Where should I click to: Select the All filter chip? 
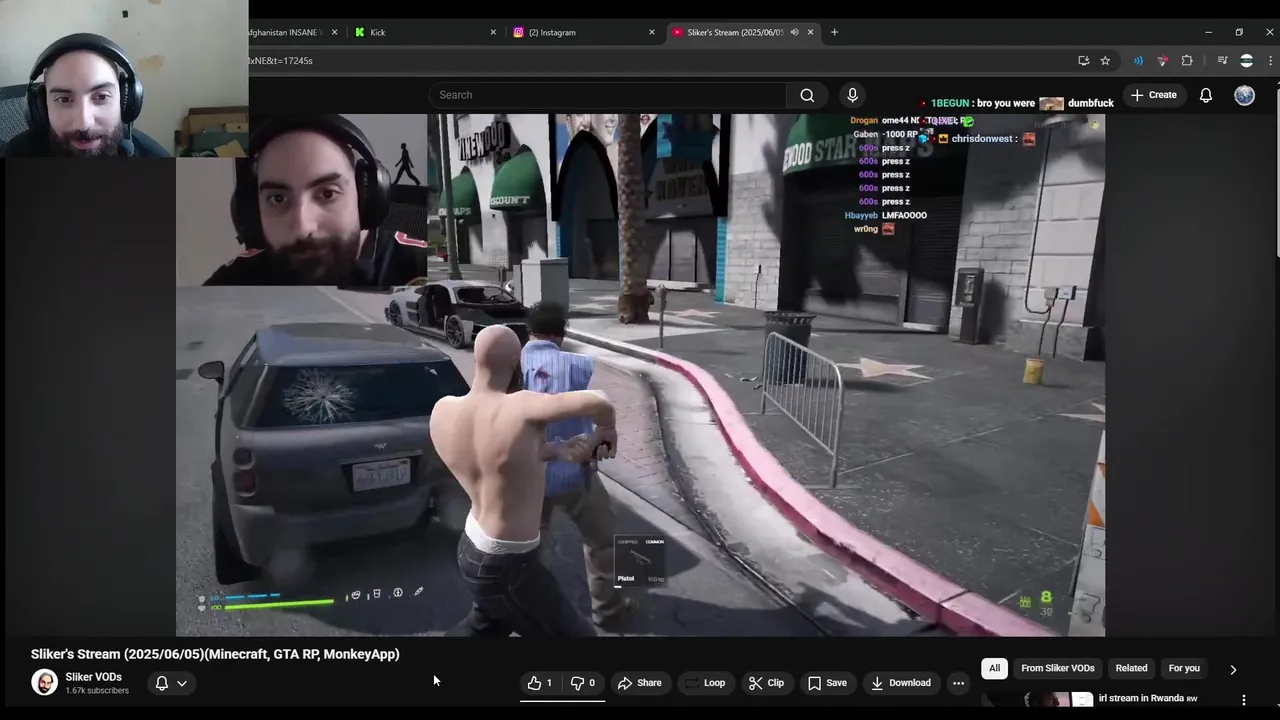994,668
